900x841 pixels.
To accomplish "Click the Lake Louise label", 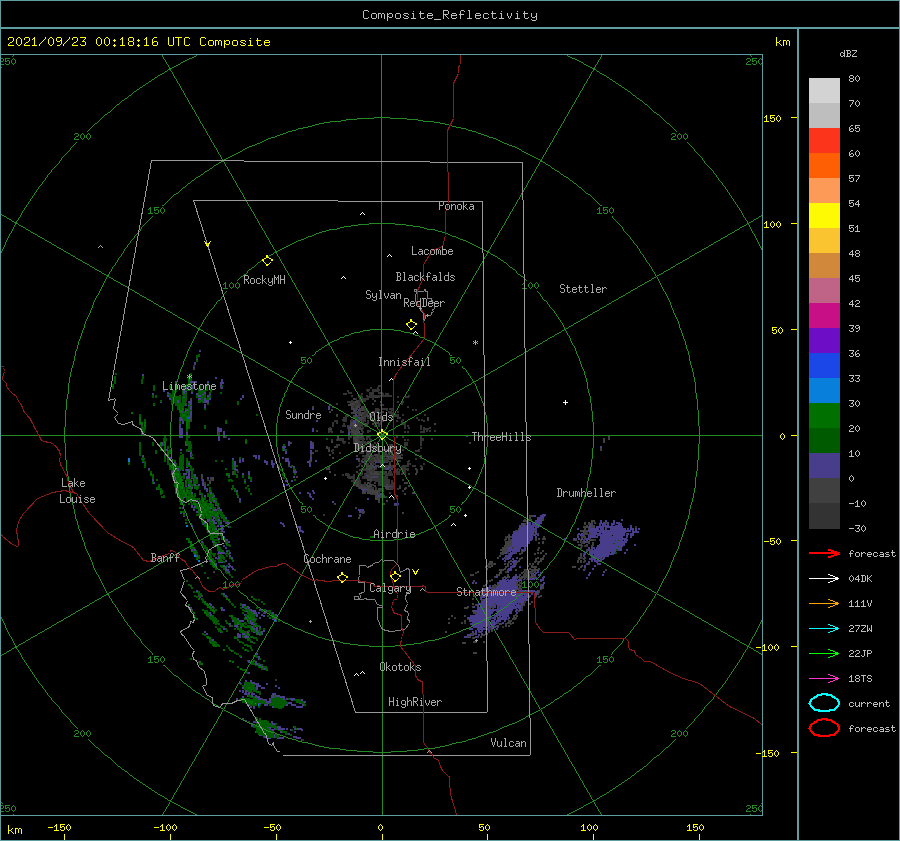I will coord(77,491).
